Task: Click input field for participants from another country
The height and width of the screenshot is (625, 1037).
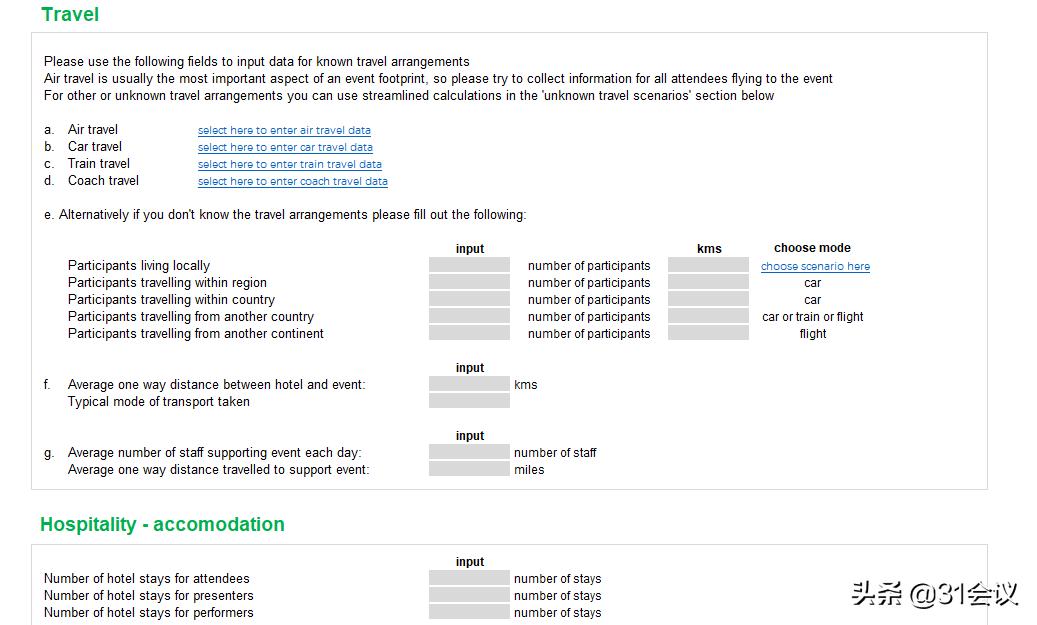Action: pyautogui.click(x=469, y=316)
